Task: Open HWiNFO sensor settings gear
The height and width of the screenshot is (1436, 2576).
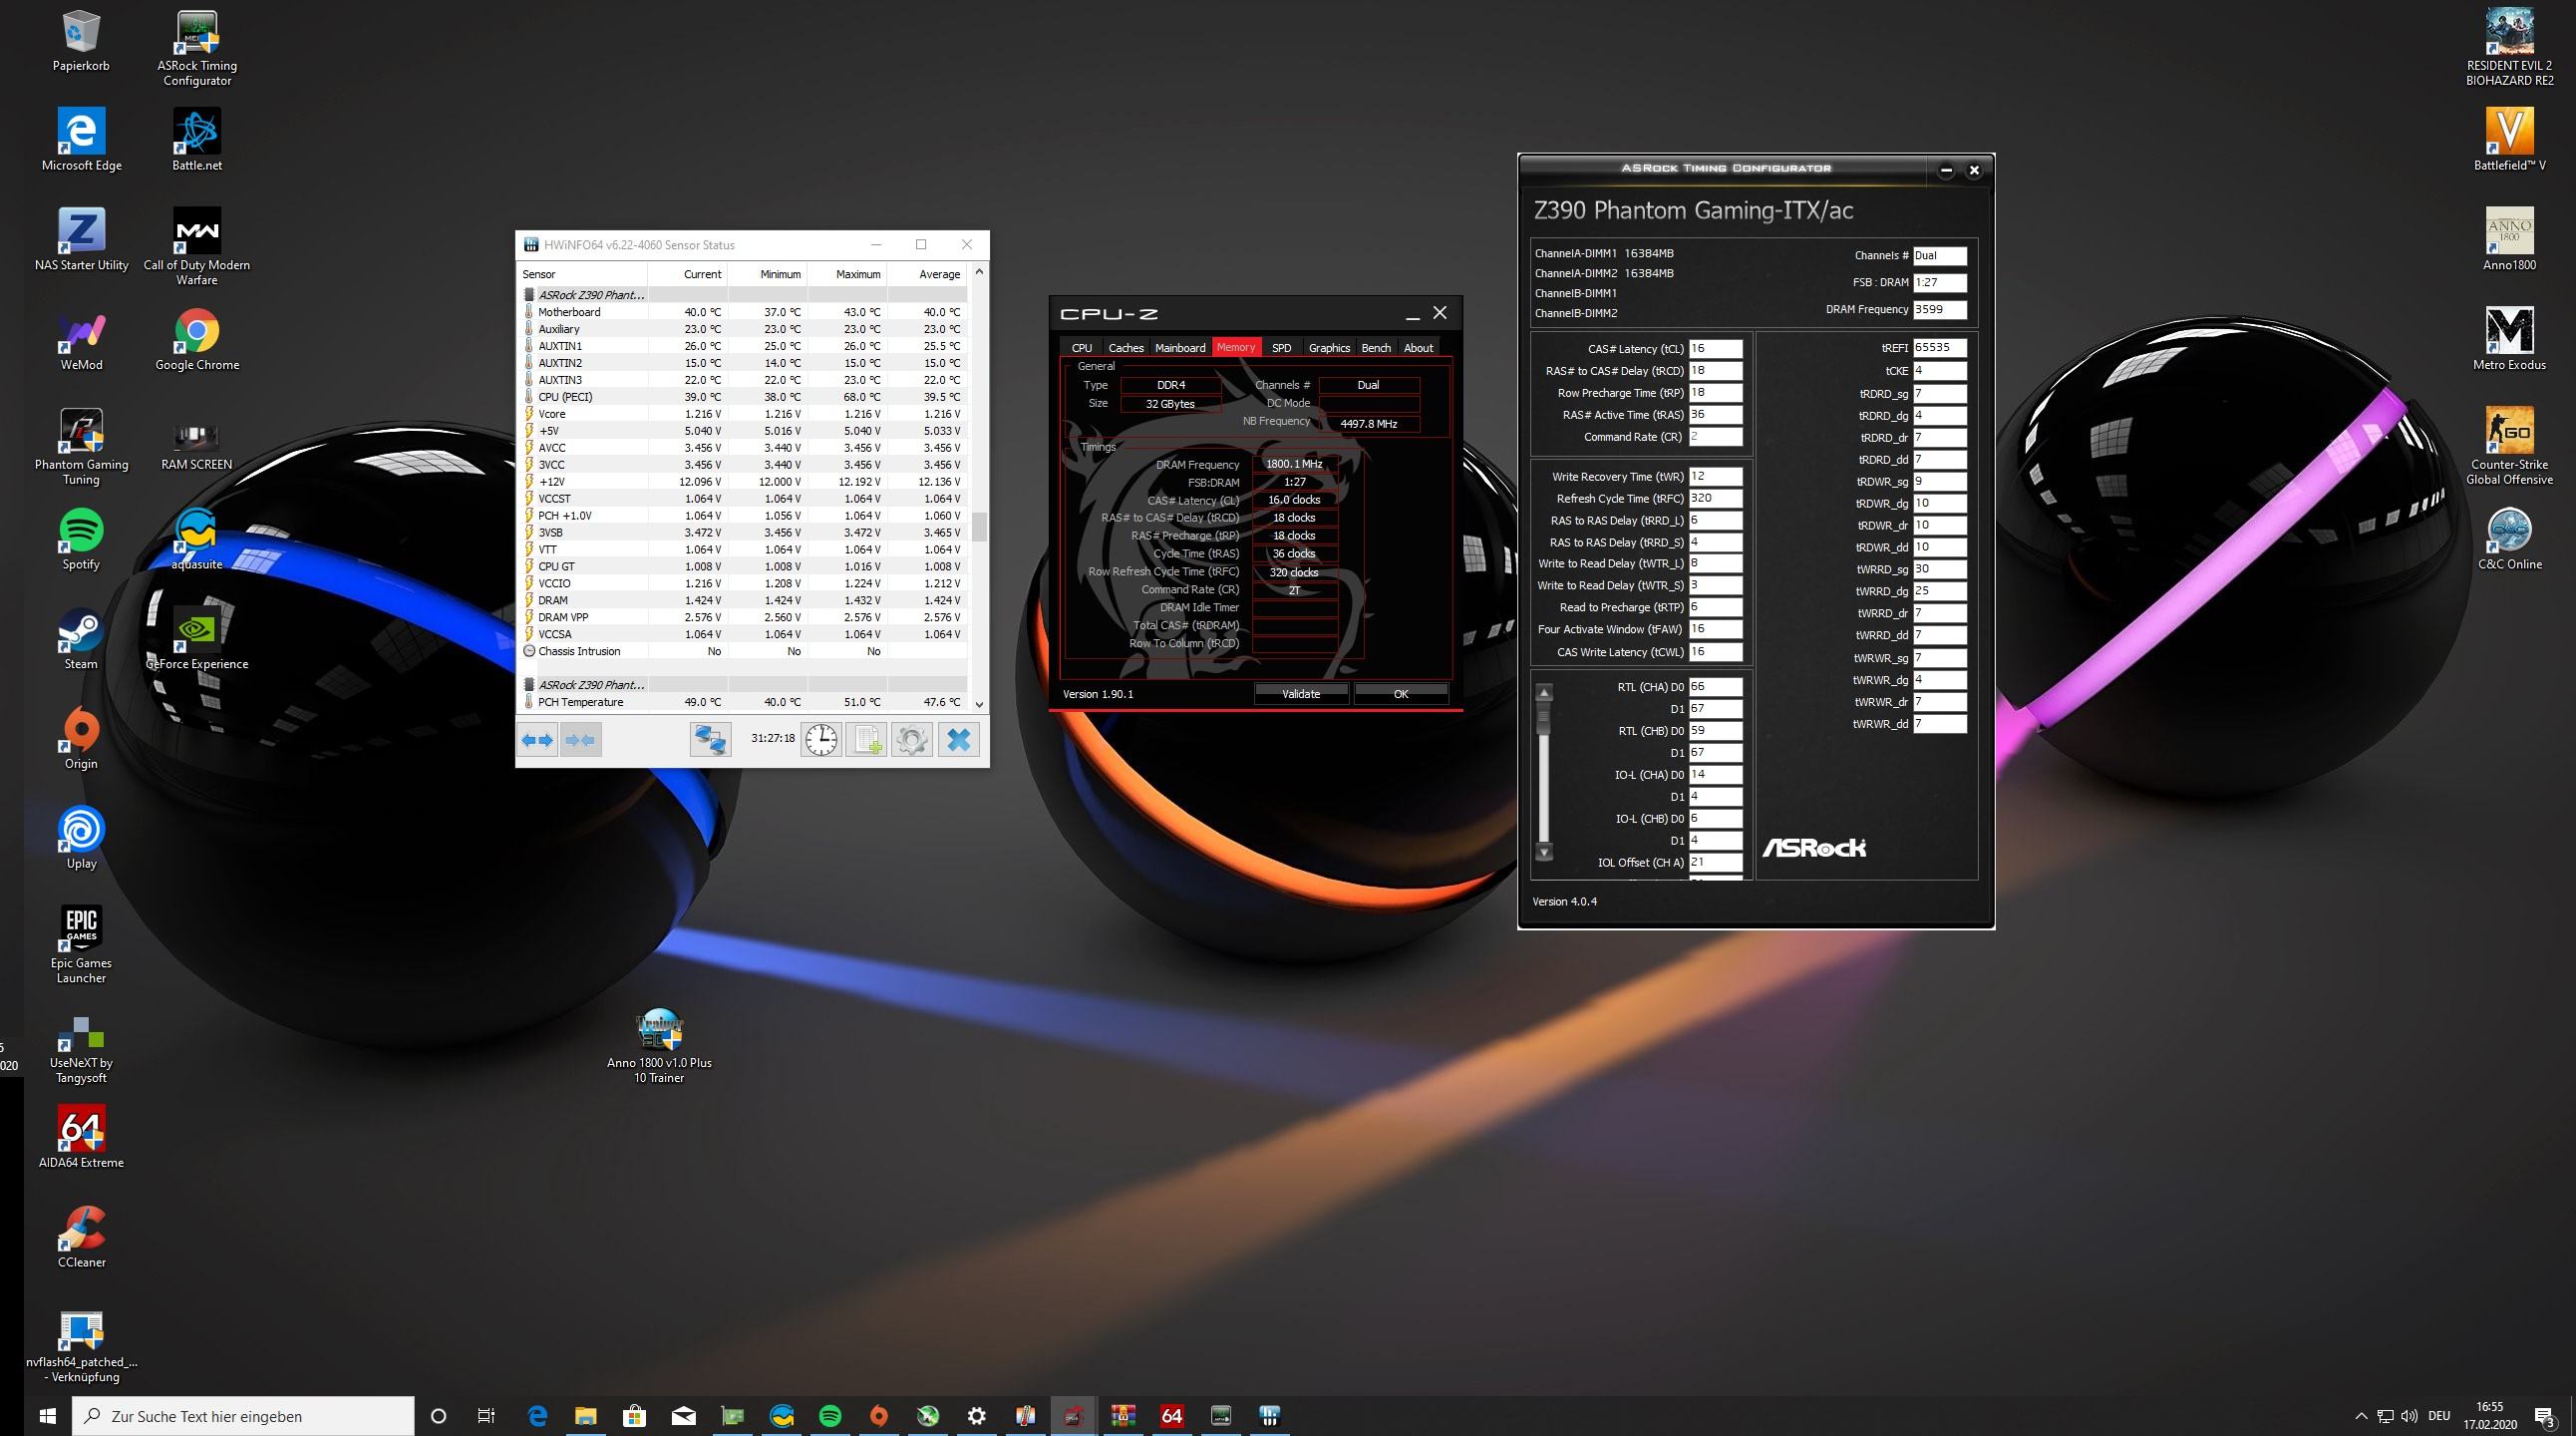Action: pos(911,740)
